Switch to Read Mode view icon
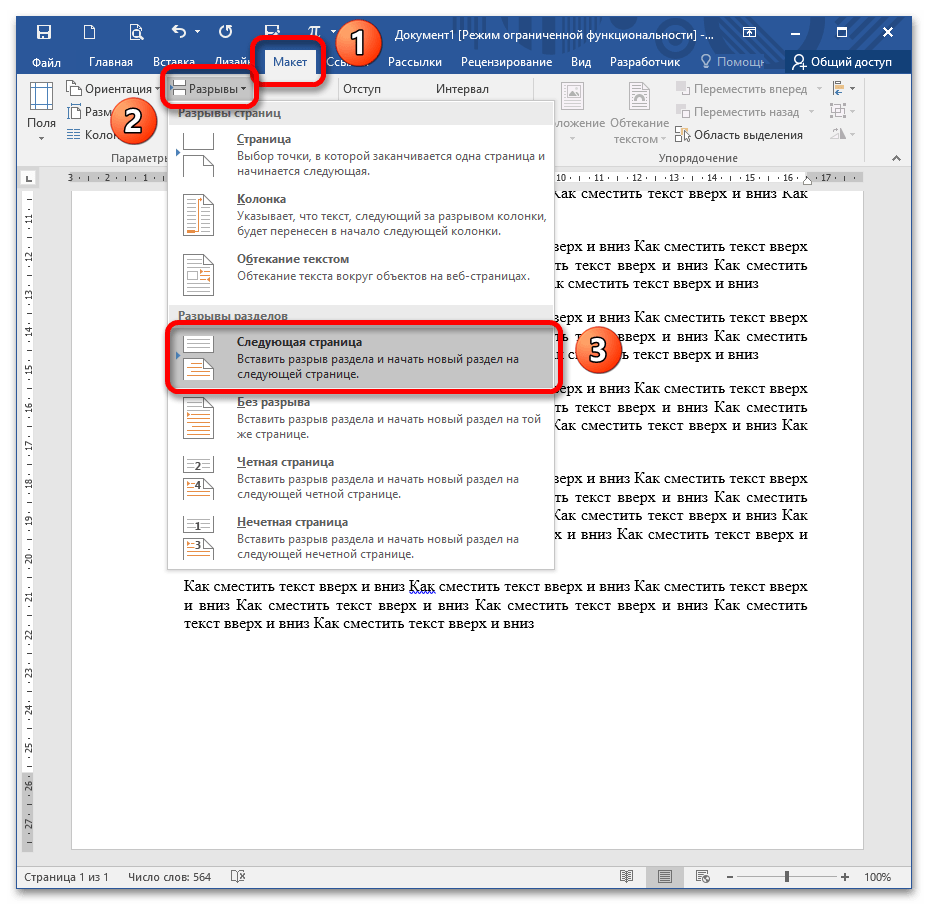 point(626,877)
